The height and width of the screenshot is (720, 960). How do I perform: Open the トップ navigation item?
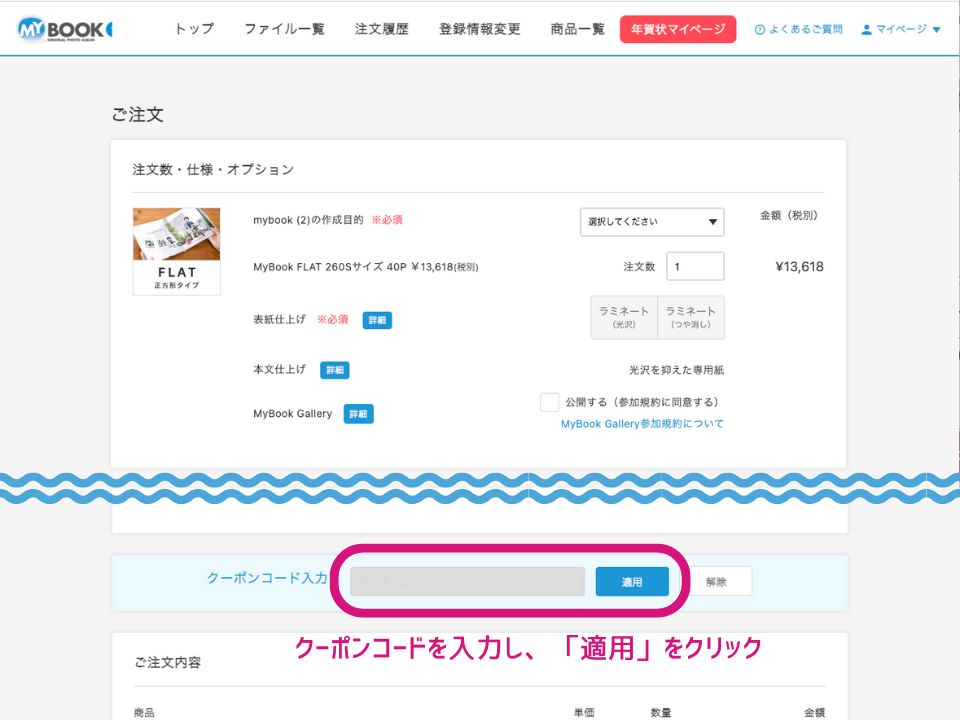194,29
